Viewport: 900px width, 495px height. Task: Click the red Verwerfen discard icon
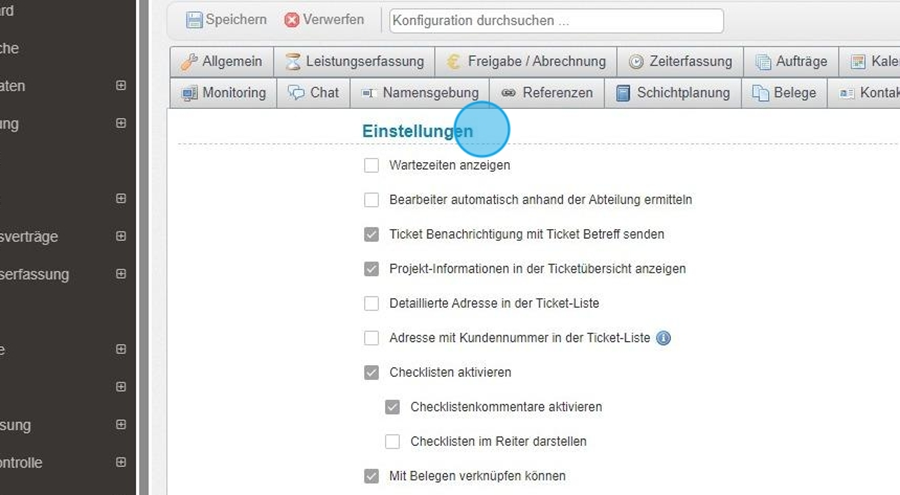(292, 20)
